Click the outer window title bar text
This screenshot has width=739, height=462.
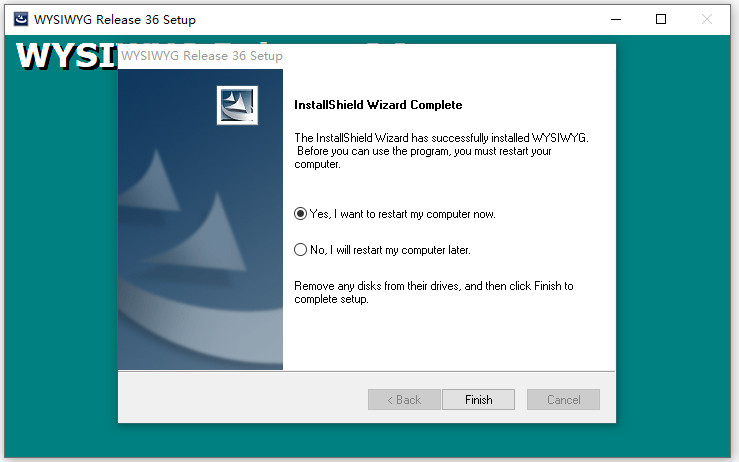pos(115,19)
